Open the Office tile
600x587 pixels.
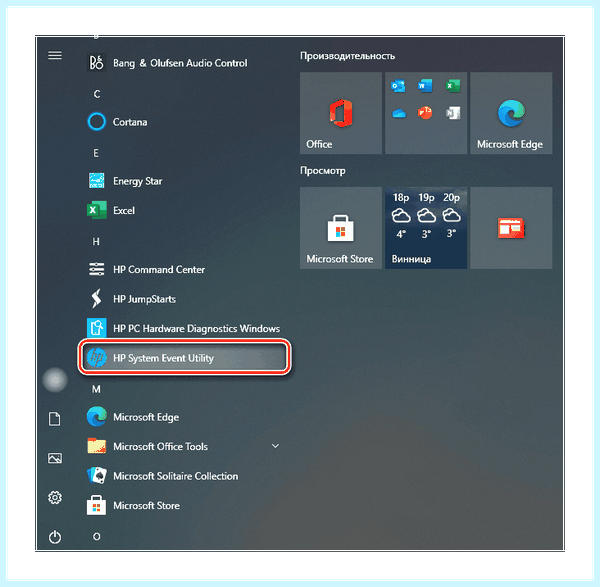coord(341,113)
